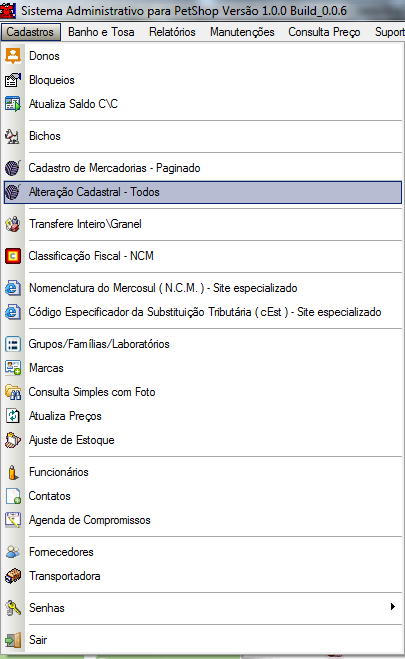Open the Consulta Preço menu
This screenshot has height=659, width=405.
pos(324,32)
